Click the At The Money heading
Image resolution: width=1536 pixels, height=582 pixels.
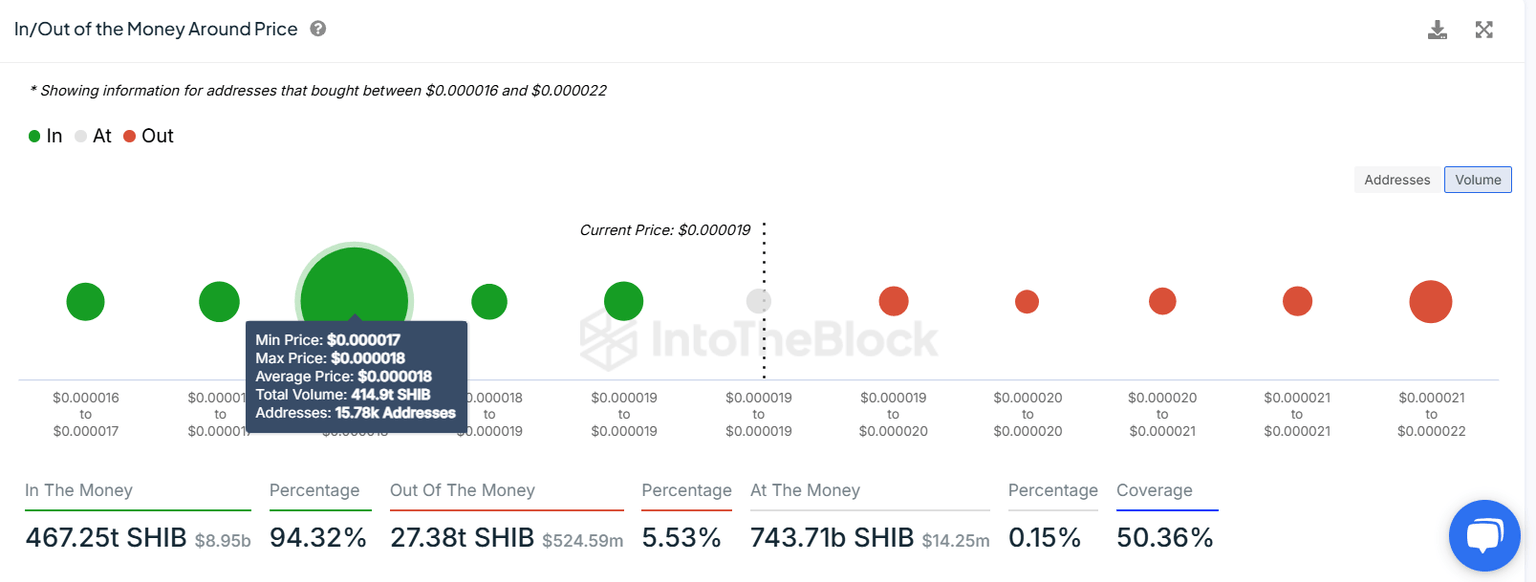(x=805, y=491)
